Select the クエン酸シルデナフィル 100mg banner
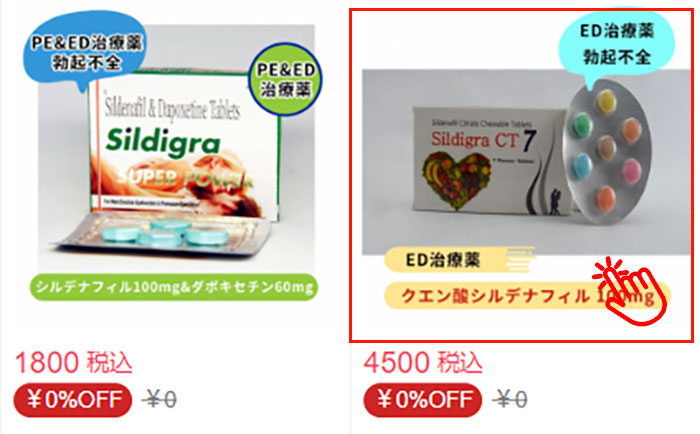This screenshot has width=700, height=434. pos(527,296)
